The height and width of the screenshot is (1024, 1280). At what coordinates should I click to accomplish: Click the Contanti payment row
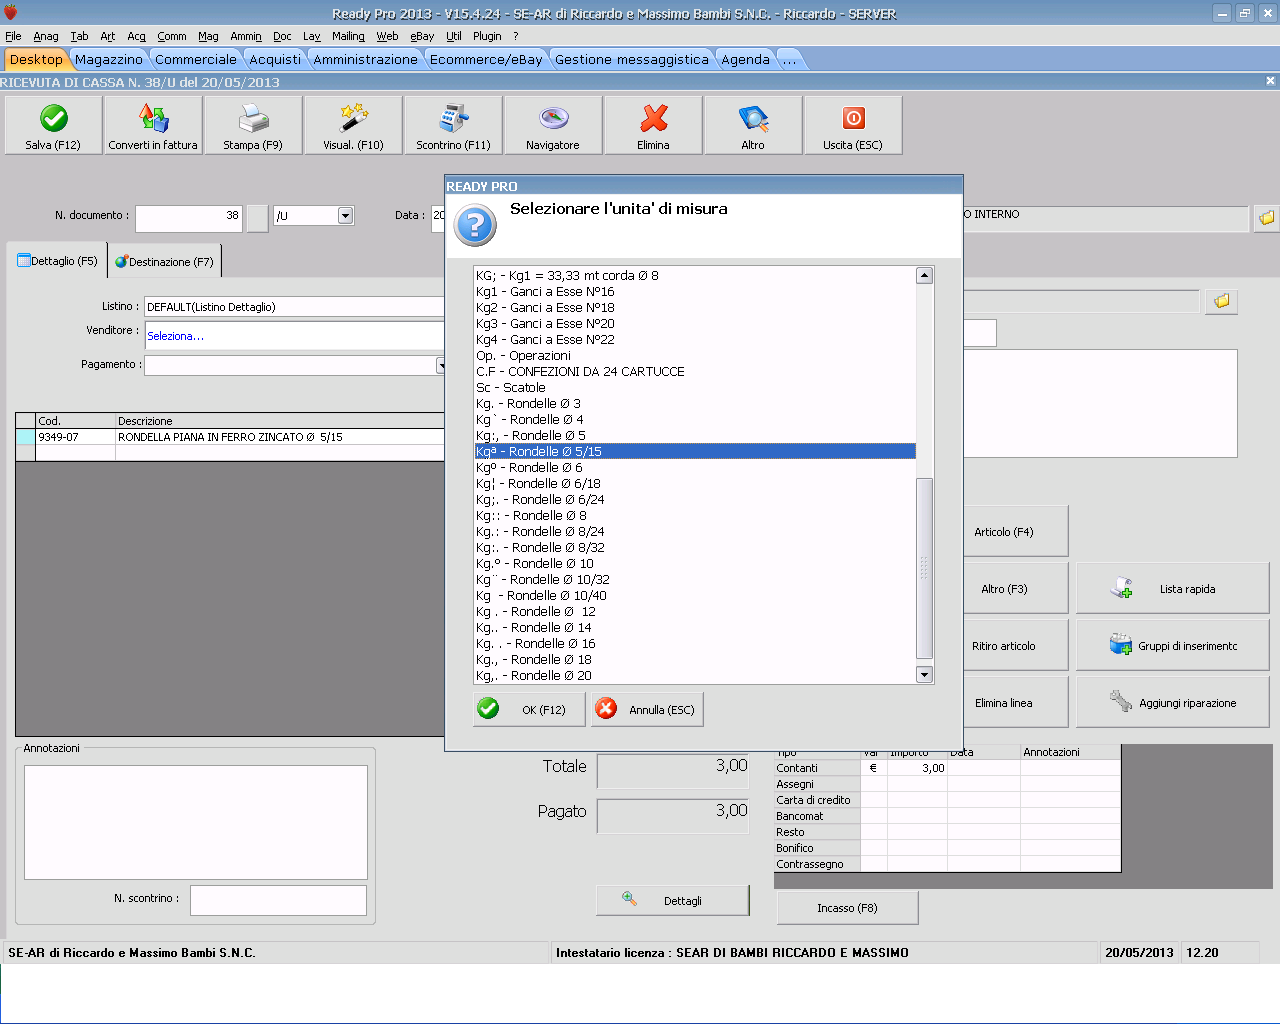[x=947, y=768]
